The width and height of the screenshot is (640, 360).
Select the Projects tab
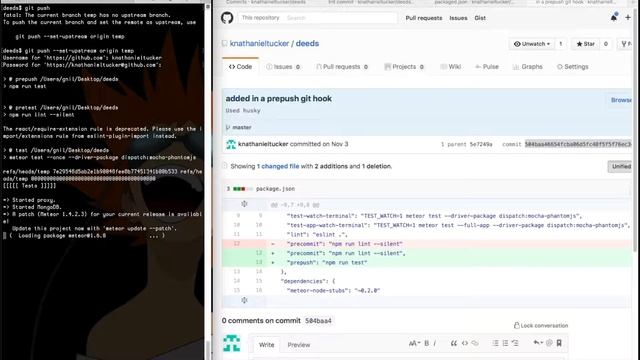coord(404,67)
